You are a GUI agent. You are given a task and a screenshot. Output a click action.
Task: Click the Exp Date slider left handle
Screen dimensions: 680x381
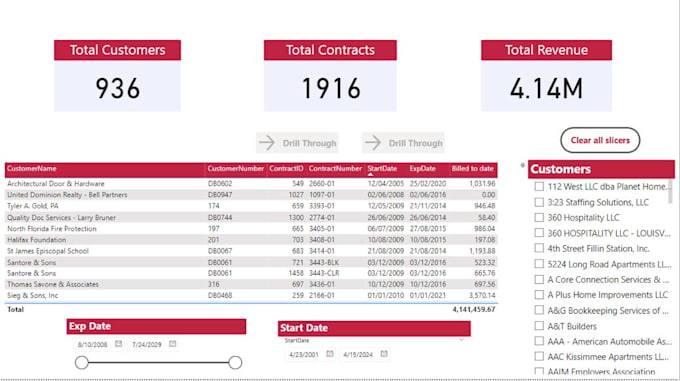(x=82, y=362)
